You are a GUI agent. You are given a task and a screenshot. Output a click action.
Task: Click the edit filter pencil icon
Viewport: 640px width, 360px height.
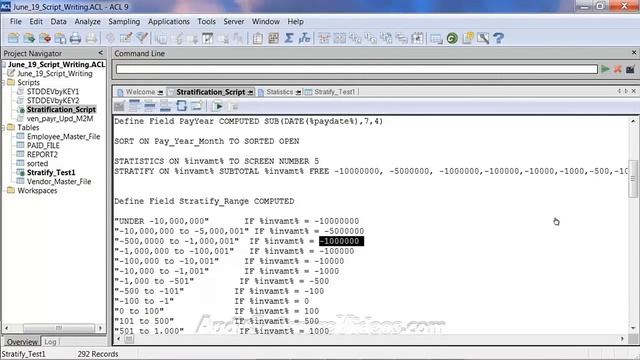pyautogui.click(x=126, y=38)
